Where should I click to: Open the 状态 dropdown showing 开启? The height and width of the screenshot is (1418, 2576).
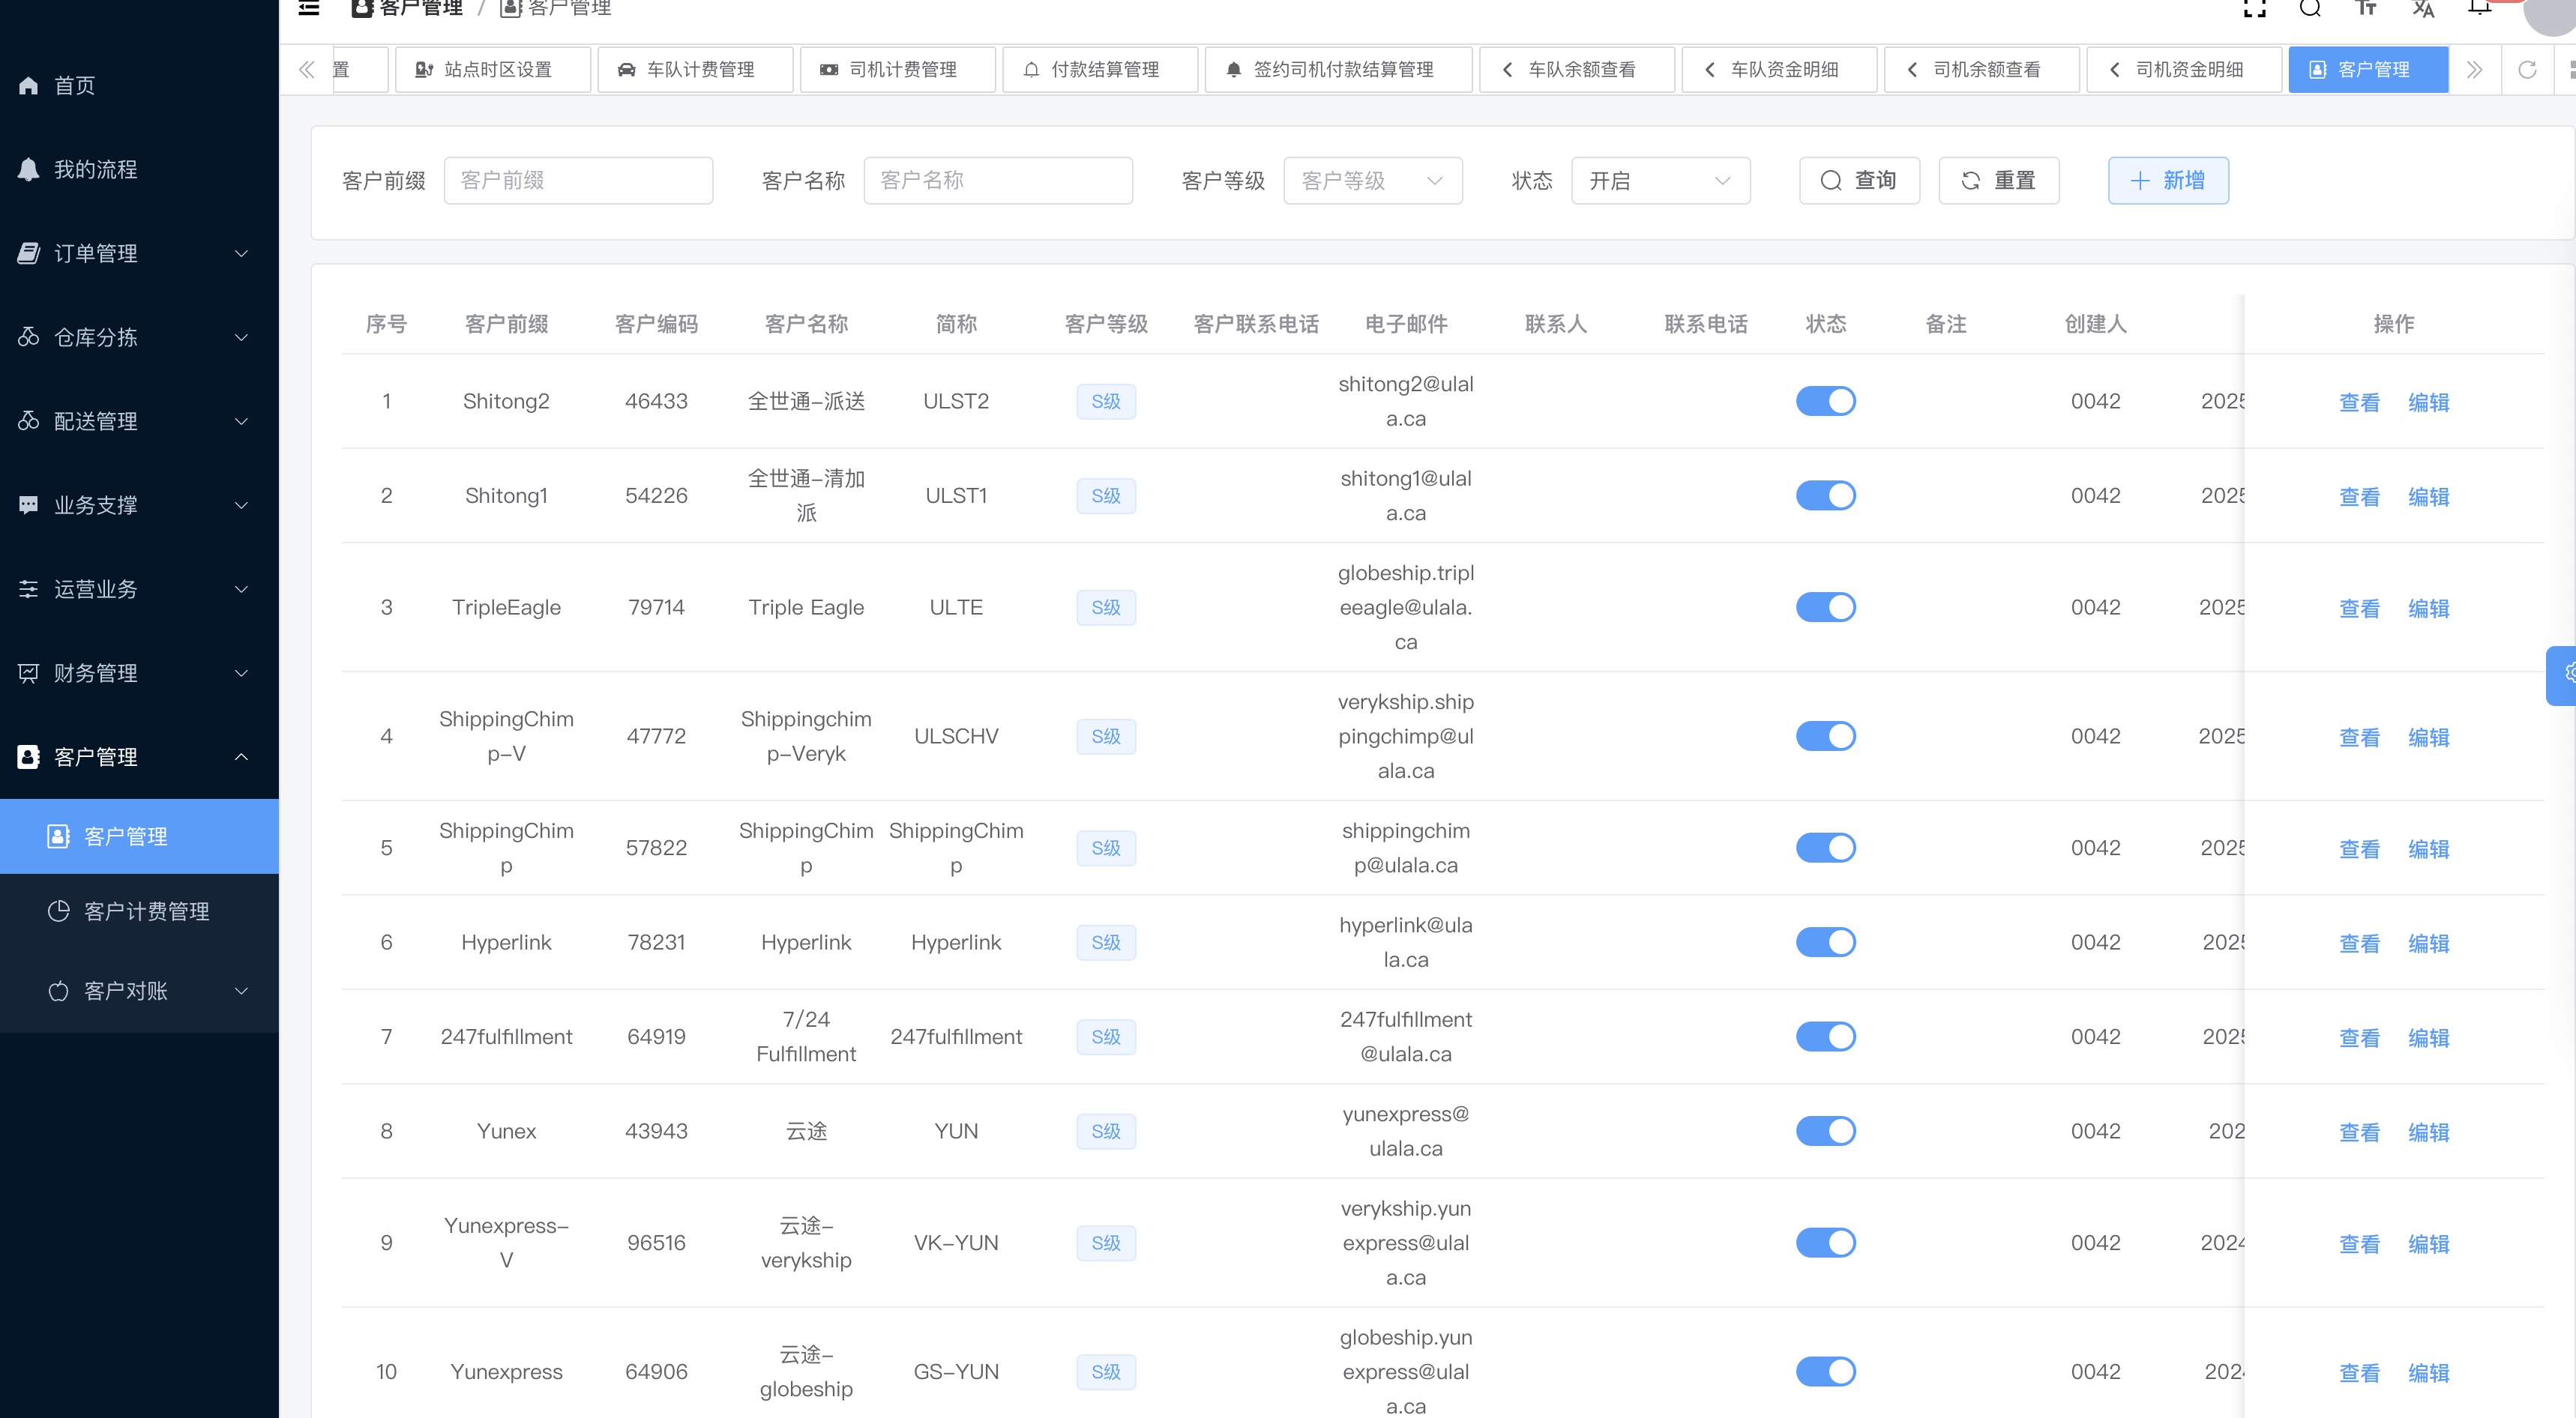point(1660,181)
